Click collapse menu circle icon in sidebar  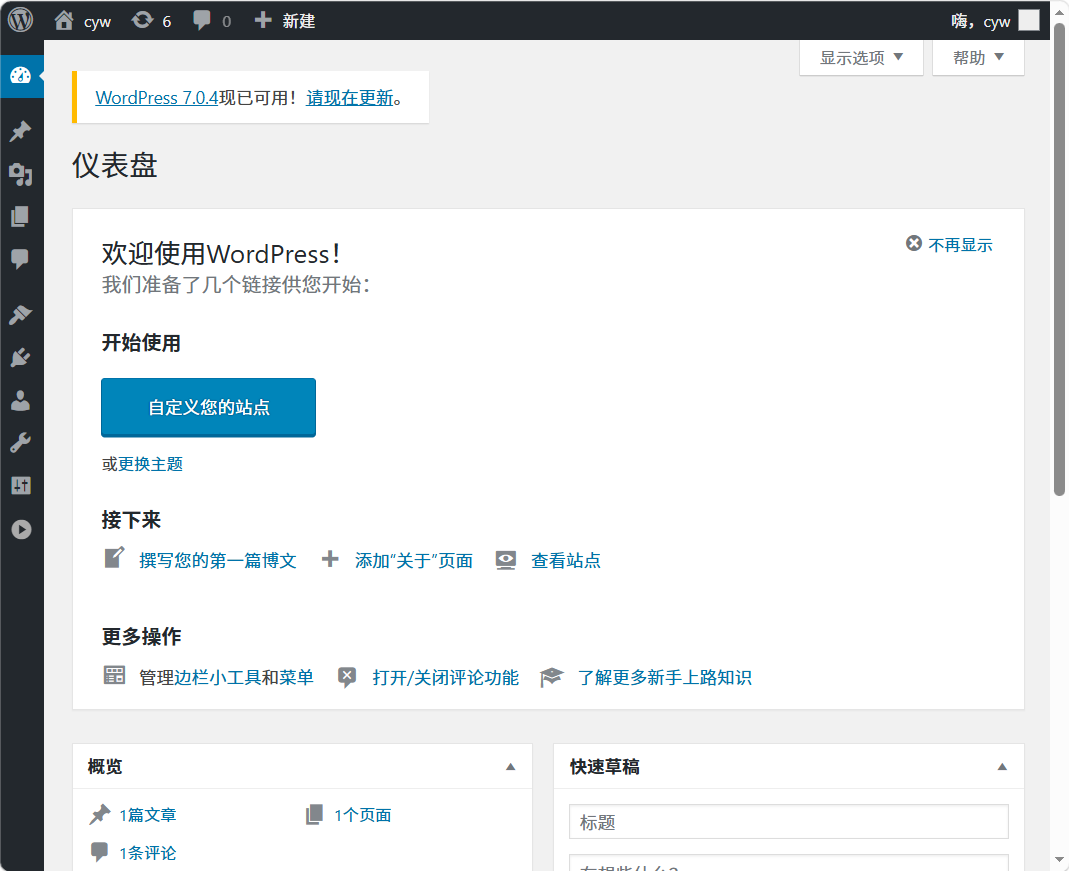click(21, 530)
